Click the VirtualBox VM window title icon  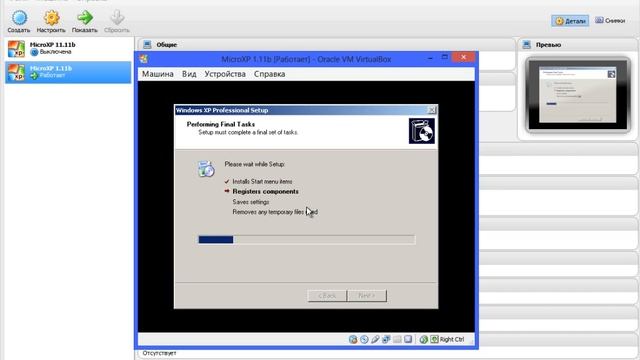[144, 59]
